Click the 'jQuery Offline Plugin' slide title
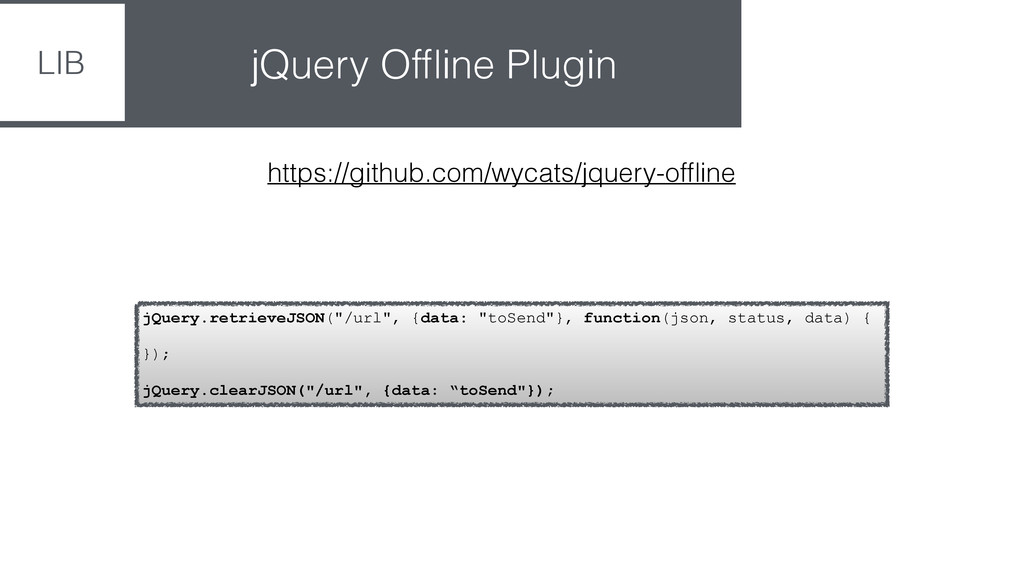The width and height of the screenshot is (1024, 576). tap(433, 65)
